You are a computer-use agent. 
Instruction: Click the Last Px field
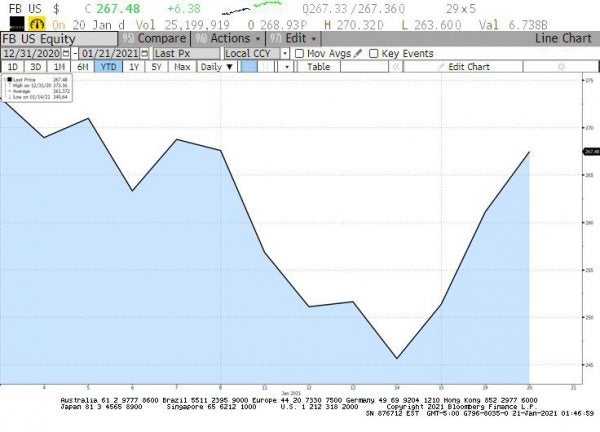point(185,53)
